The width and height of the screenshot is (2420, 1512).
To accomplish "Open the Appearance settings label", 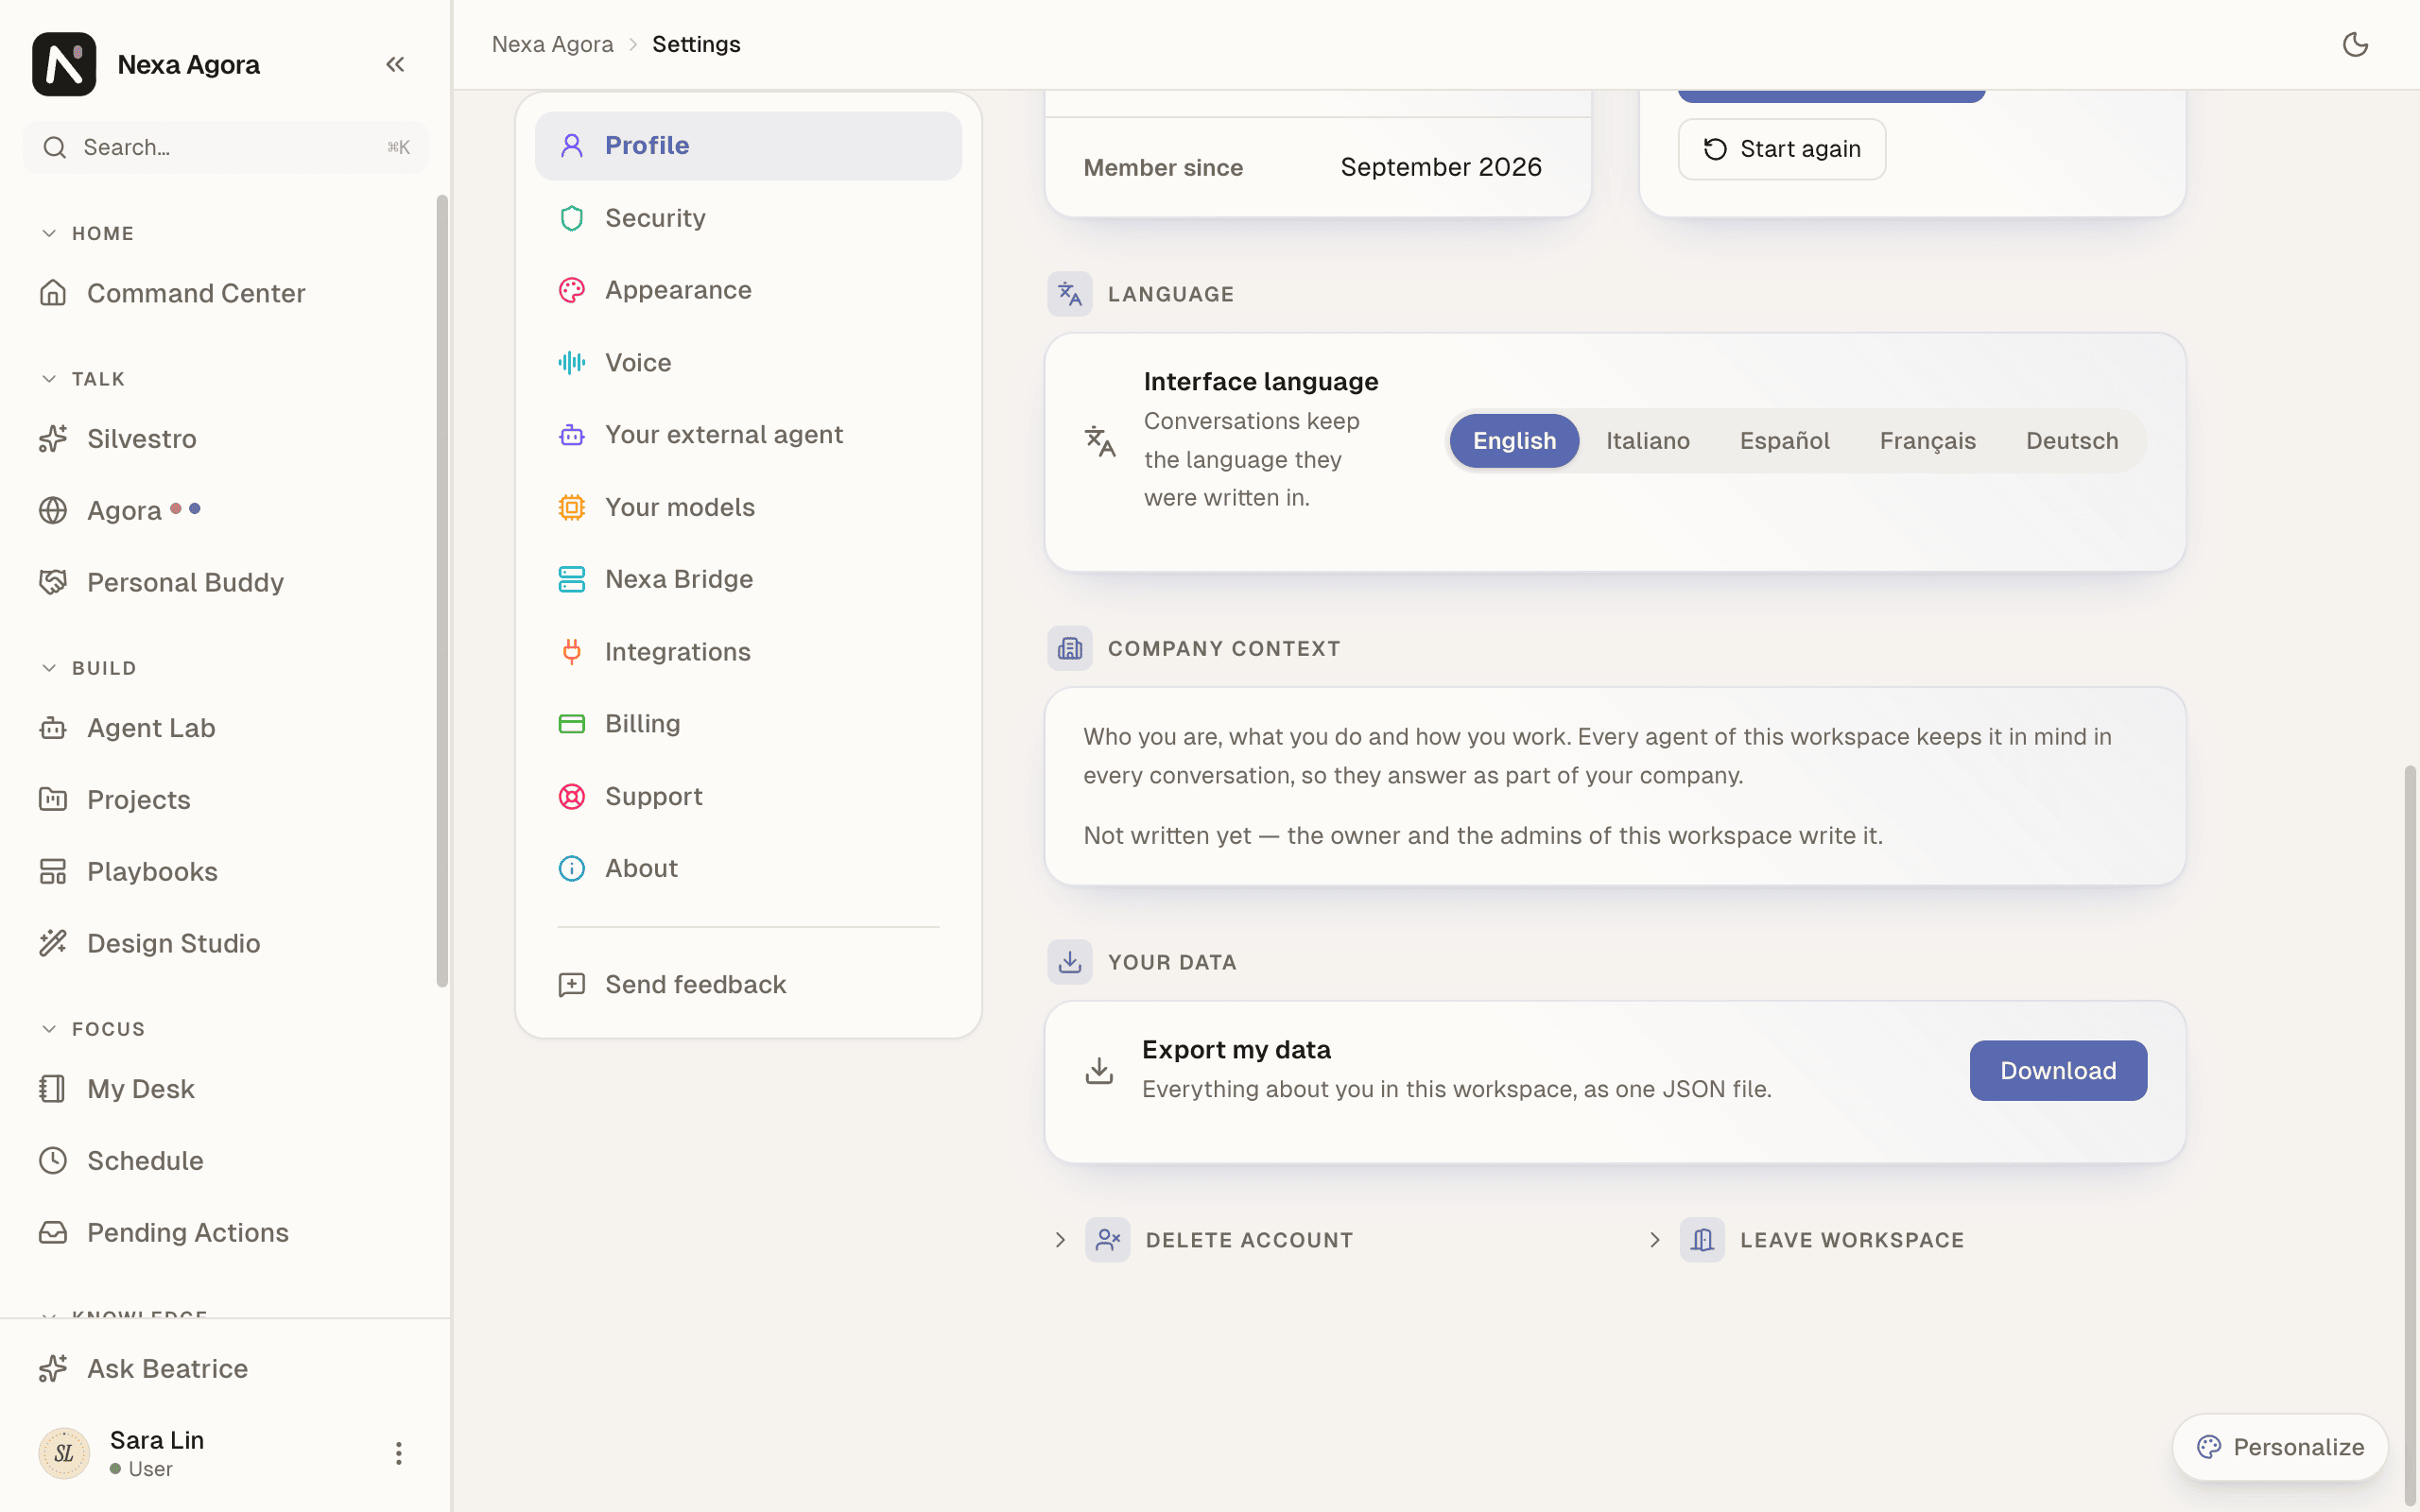I will point(678,290).
